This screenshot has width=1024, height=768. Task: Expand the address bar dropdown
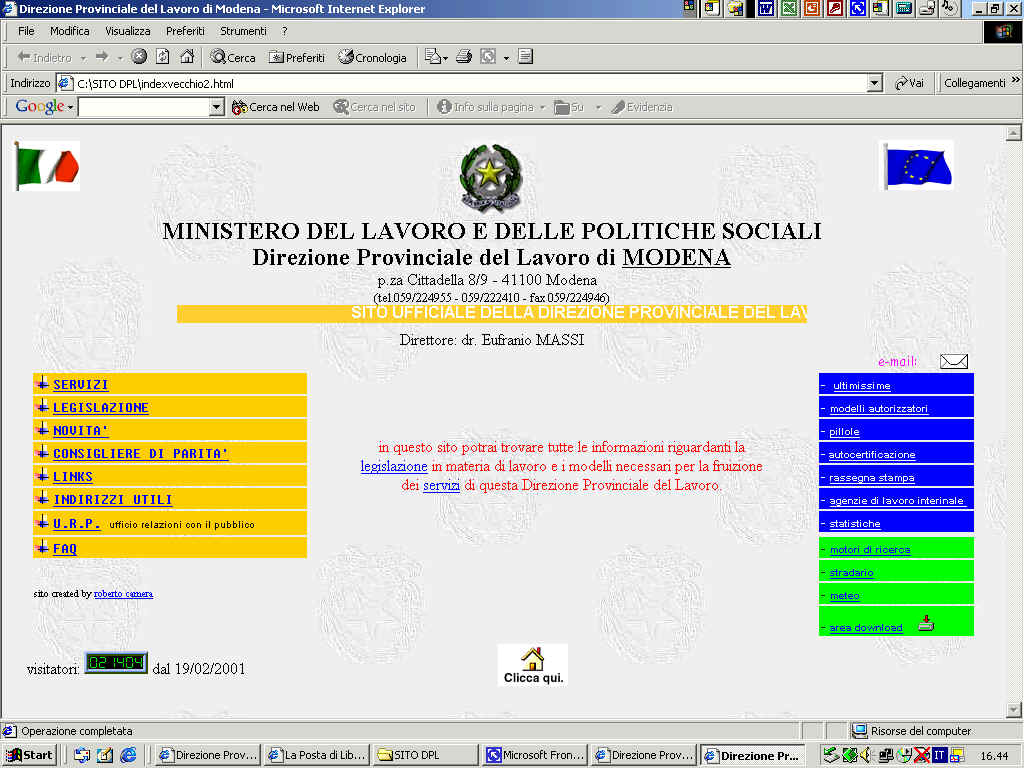click(x=875, y=83)
